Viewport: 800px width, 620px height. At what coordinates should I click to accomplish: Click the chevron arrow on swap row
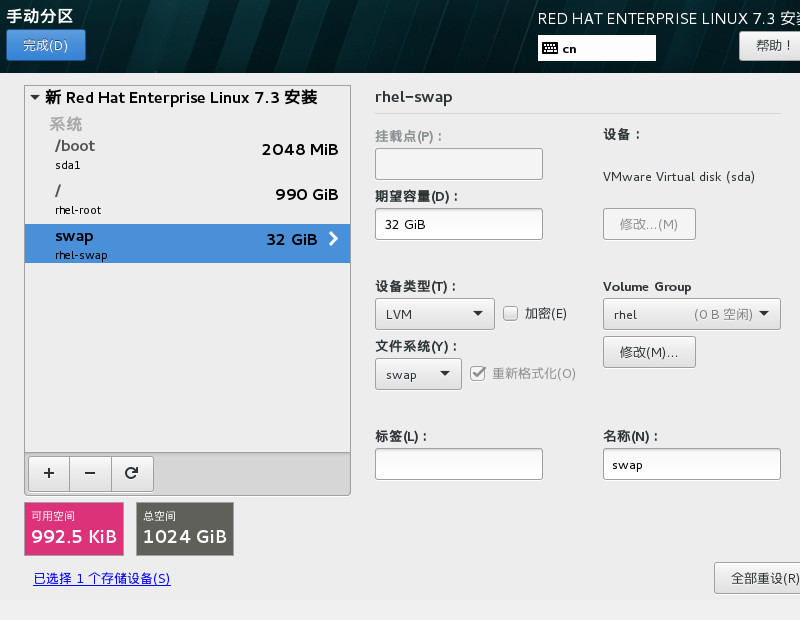coord(333,239)
